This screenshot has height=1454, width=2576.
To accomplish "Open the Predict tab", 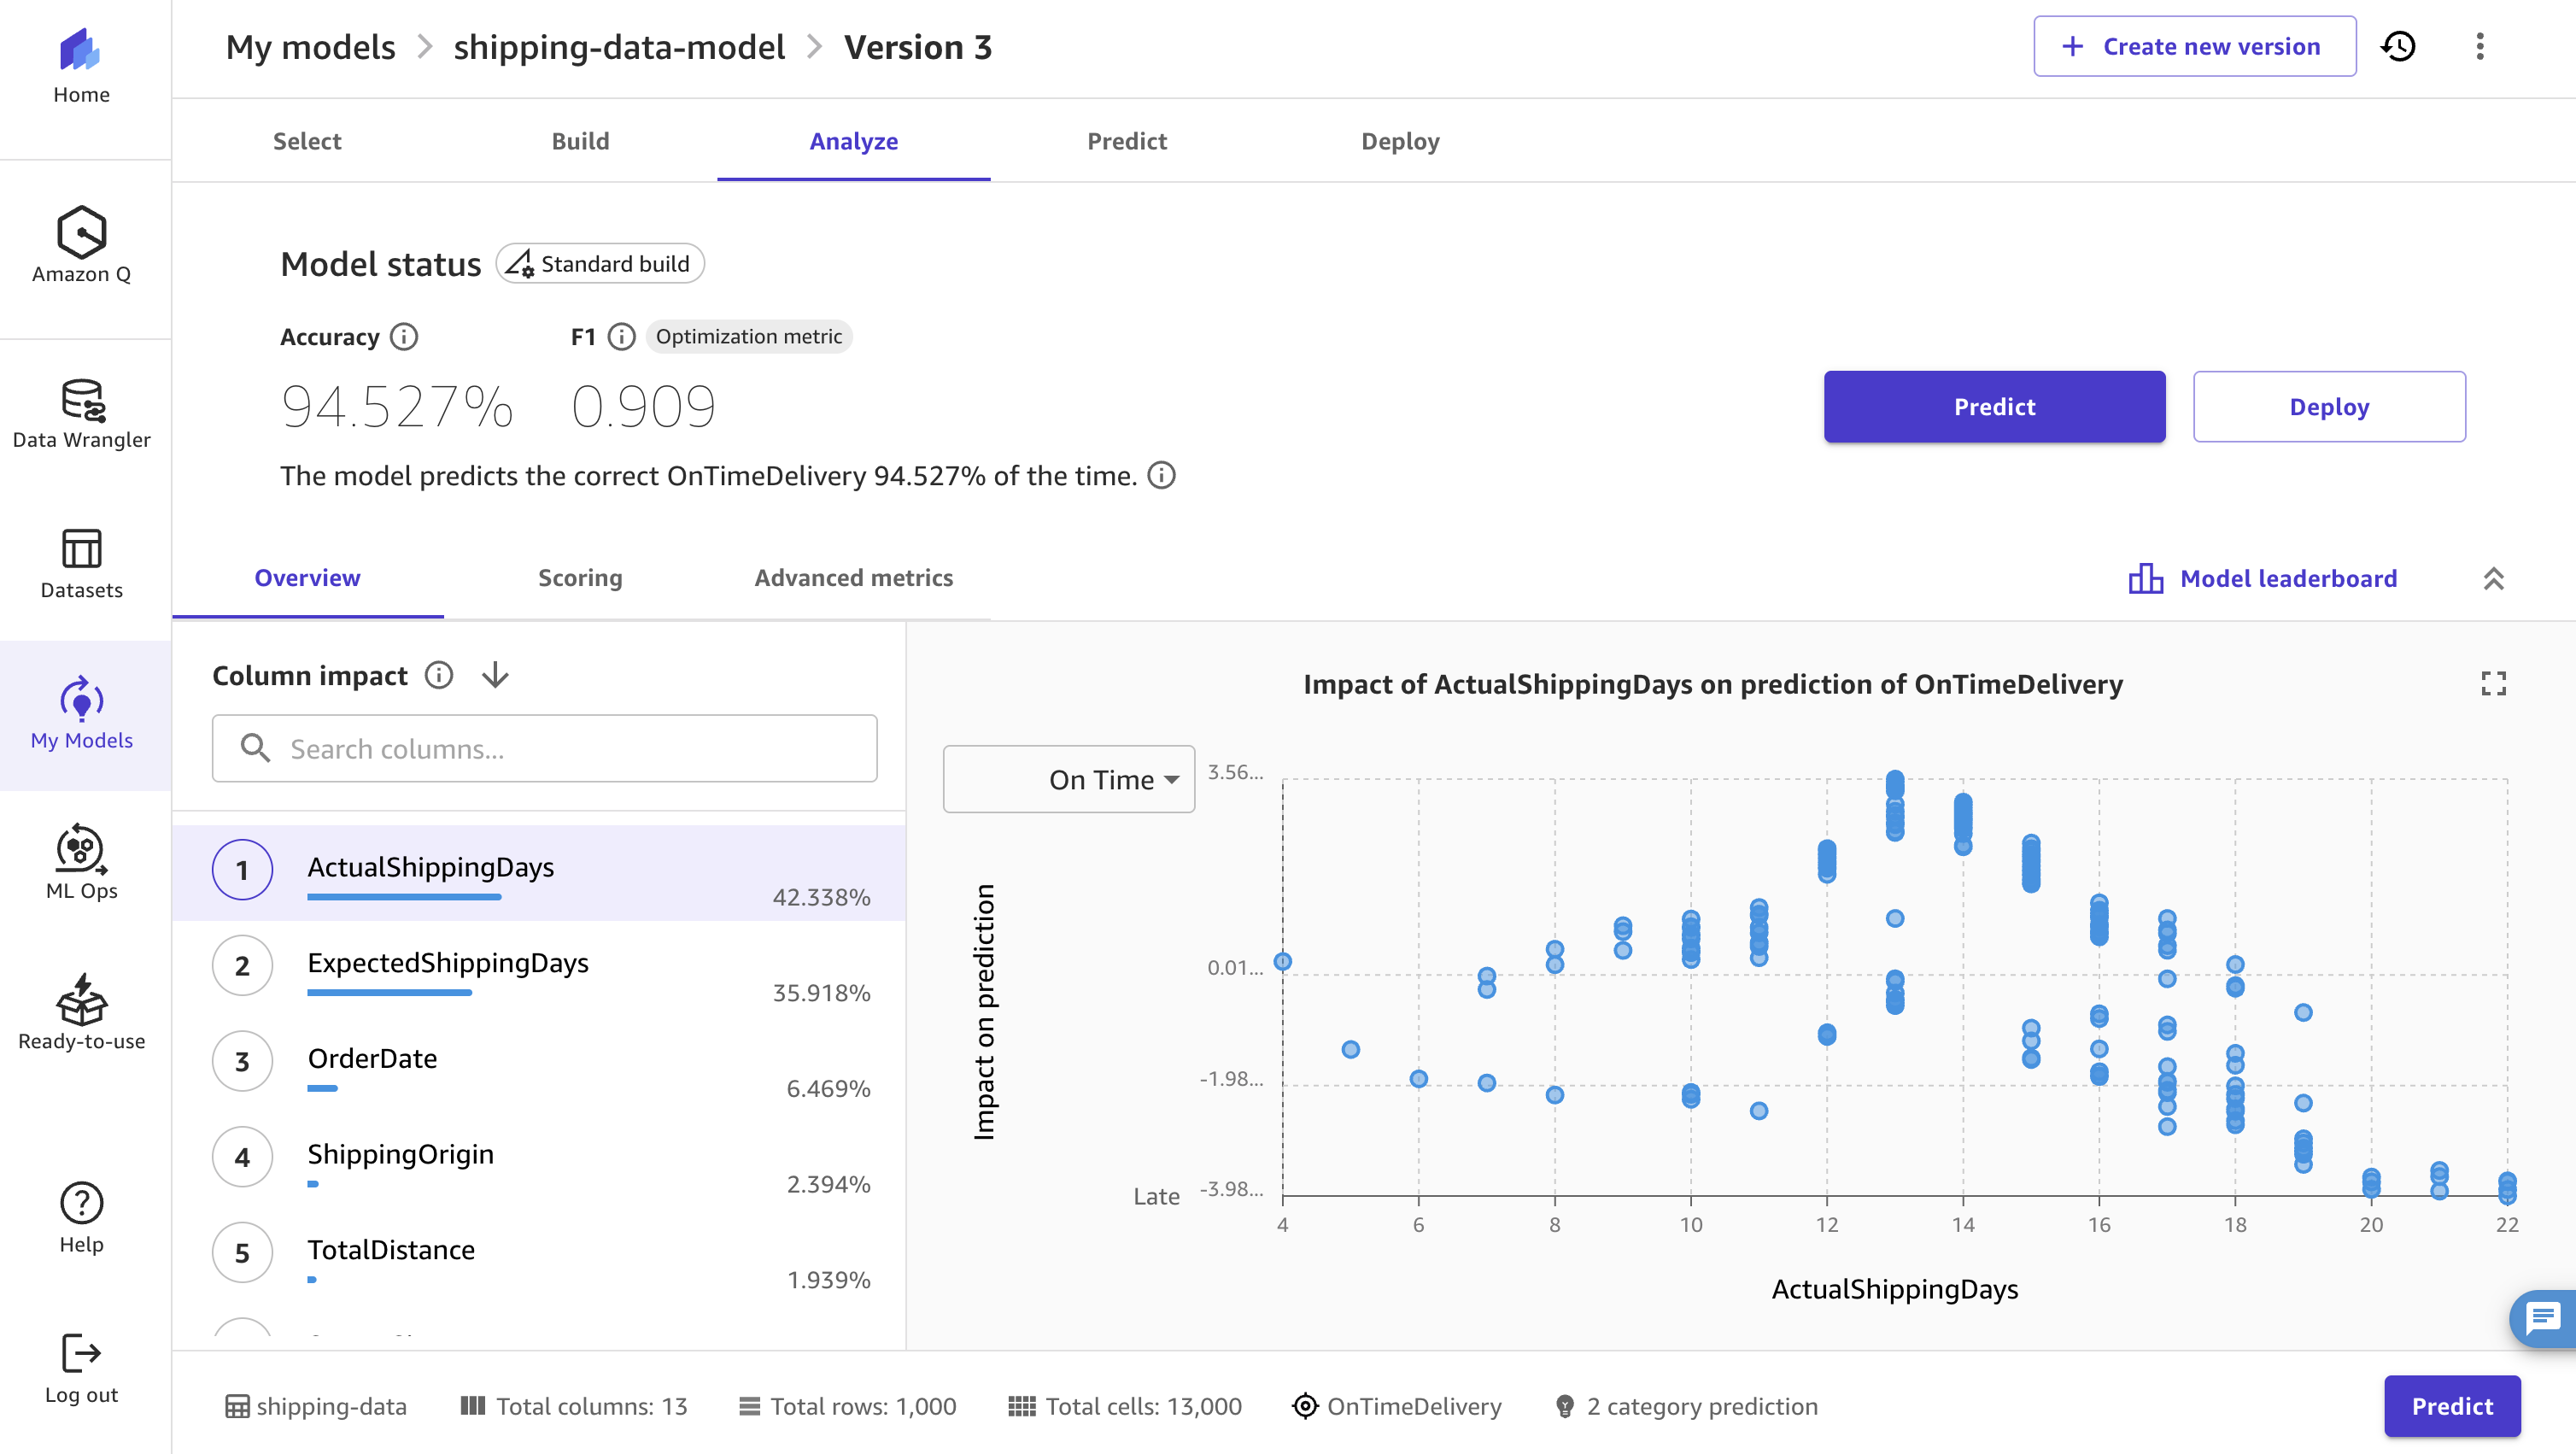I will point(1127,141).
